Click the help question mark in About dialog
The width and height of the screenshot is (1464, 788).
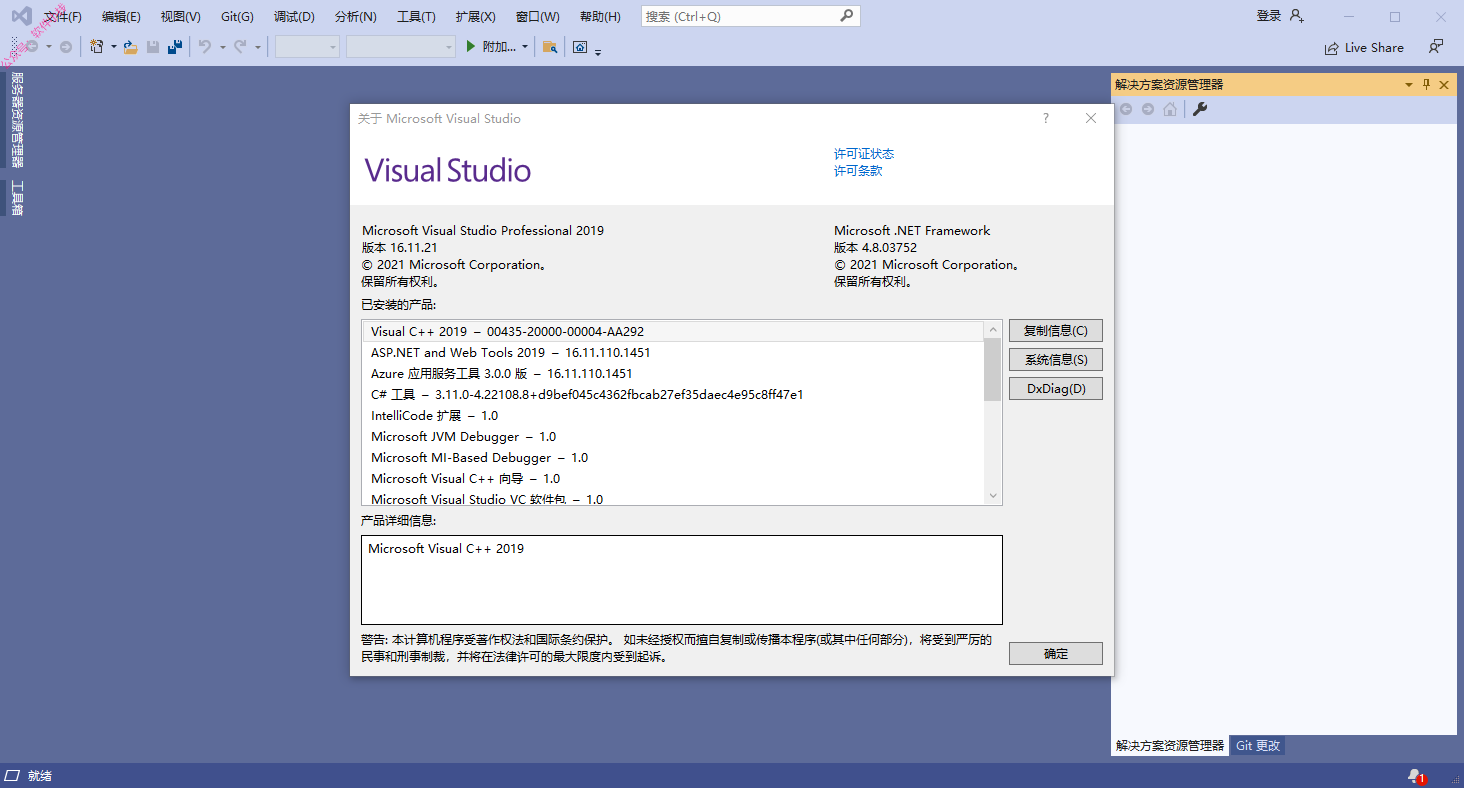[x=1046, y=118]
